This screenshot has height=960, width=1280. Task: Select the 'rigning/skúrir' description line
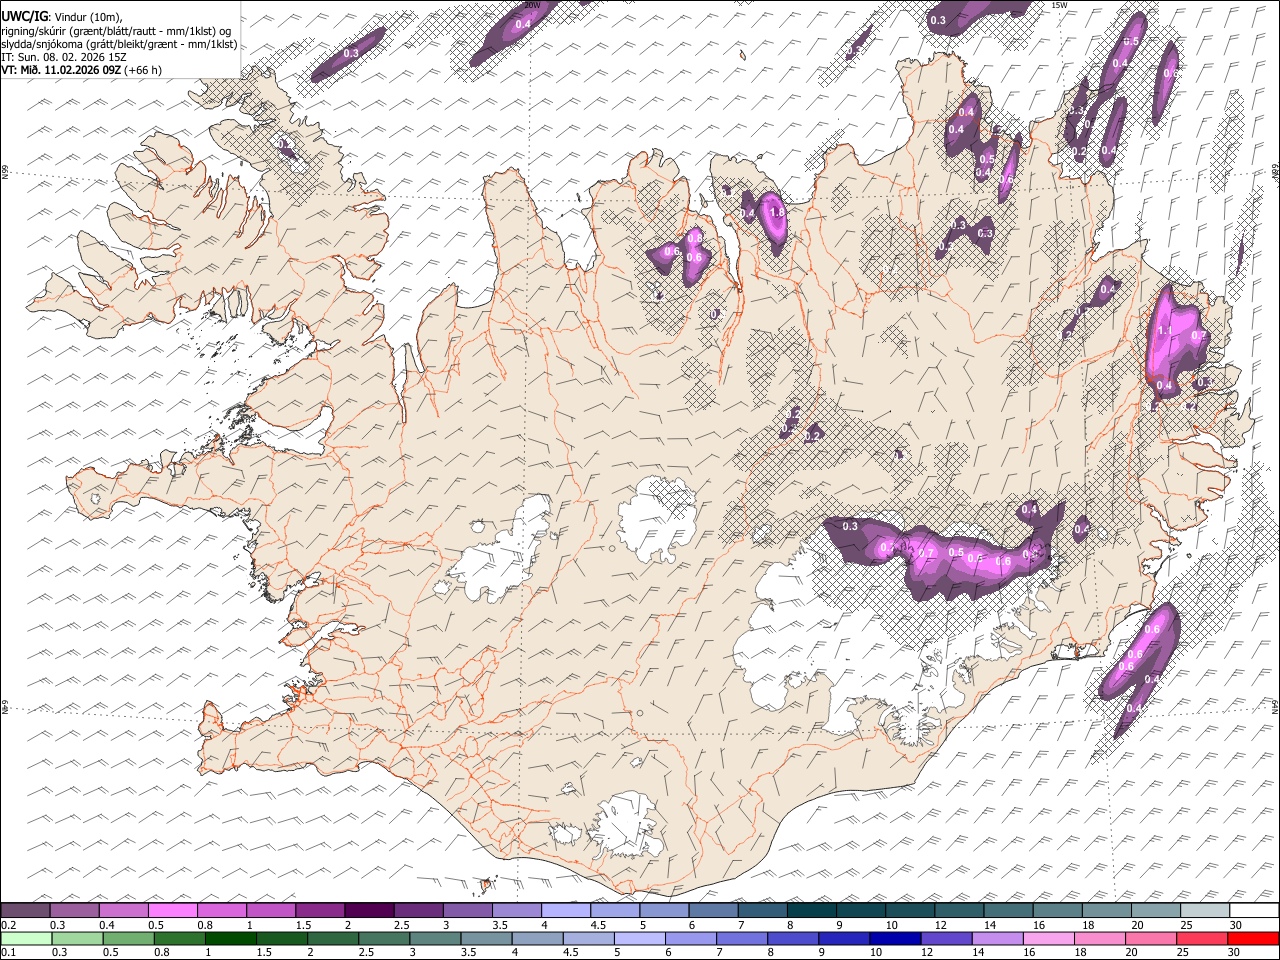point(116,30)
